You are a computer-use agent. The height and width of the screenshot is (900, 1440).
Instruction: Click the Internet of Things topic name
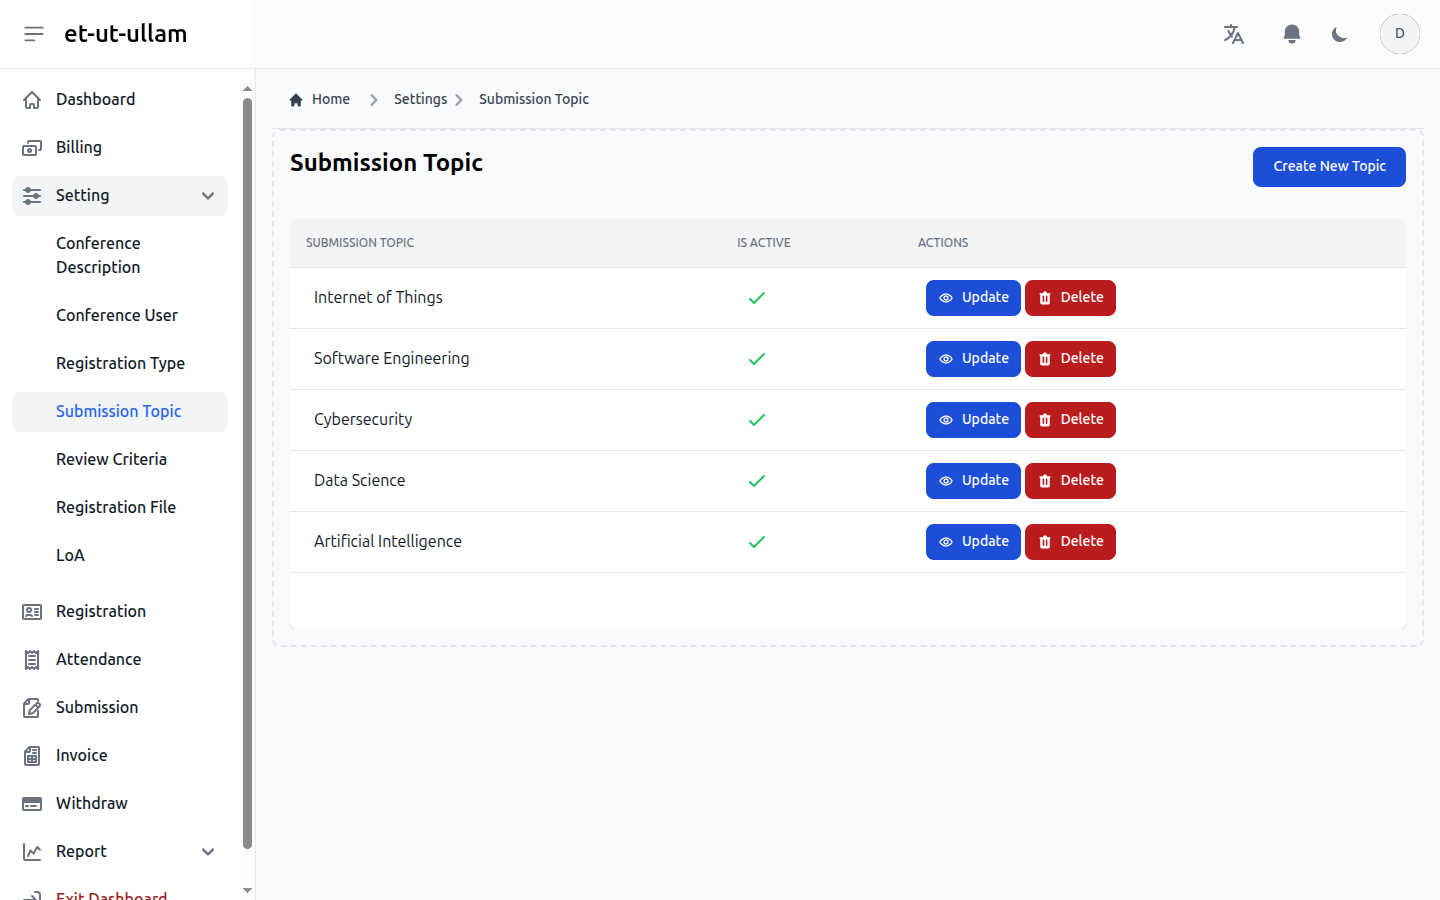click(378, 298)
